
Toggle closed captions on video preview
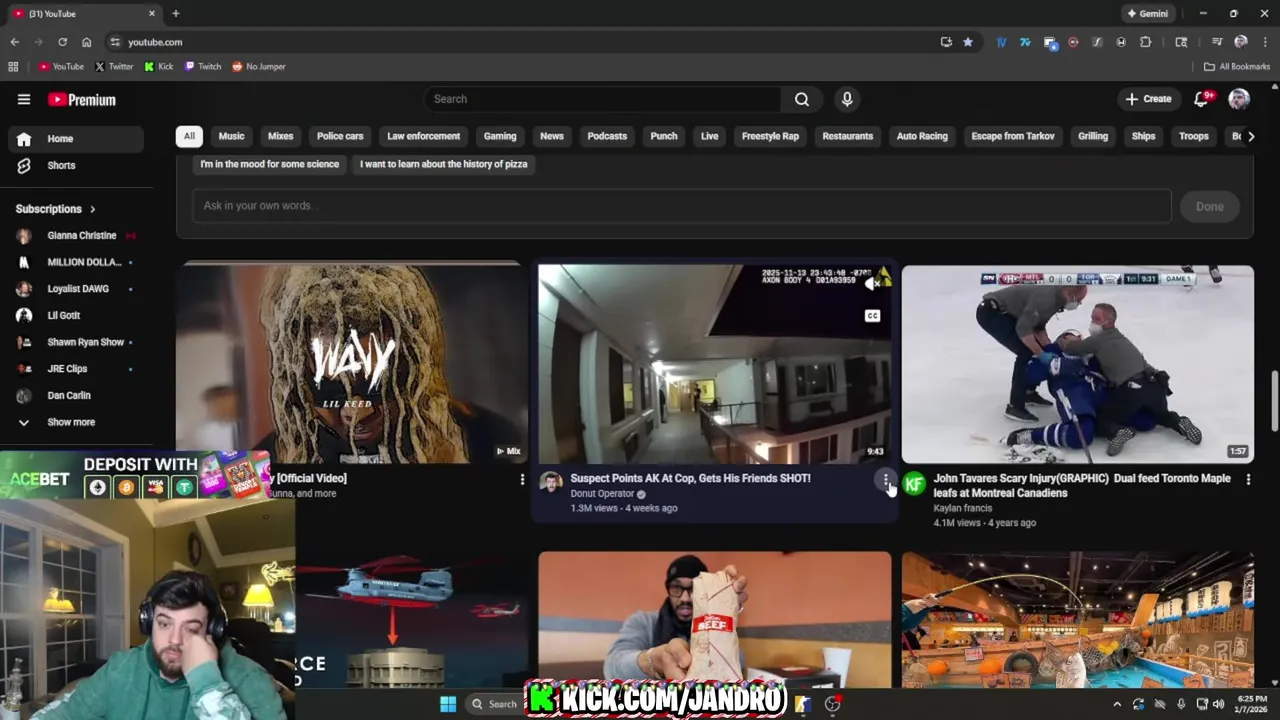point(872,316)
